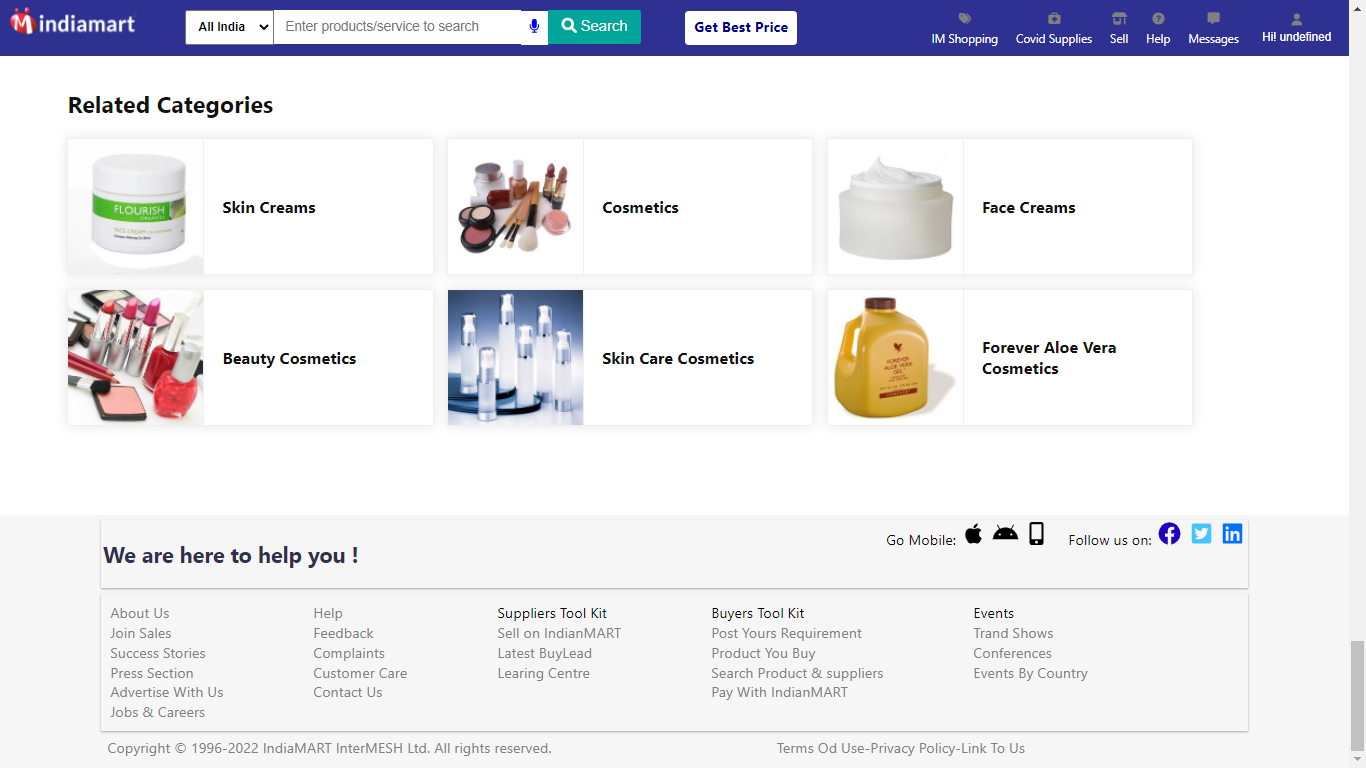Download the Apple iOS app
Image resolution: width=1366 pixels, height=768 pixels.
[x=973, y=533]
